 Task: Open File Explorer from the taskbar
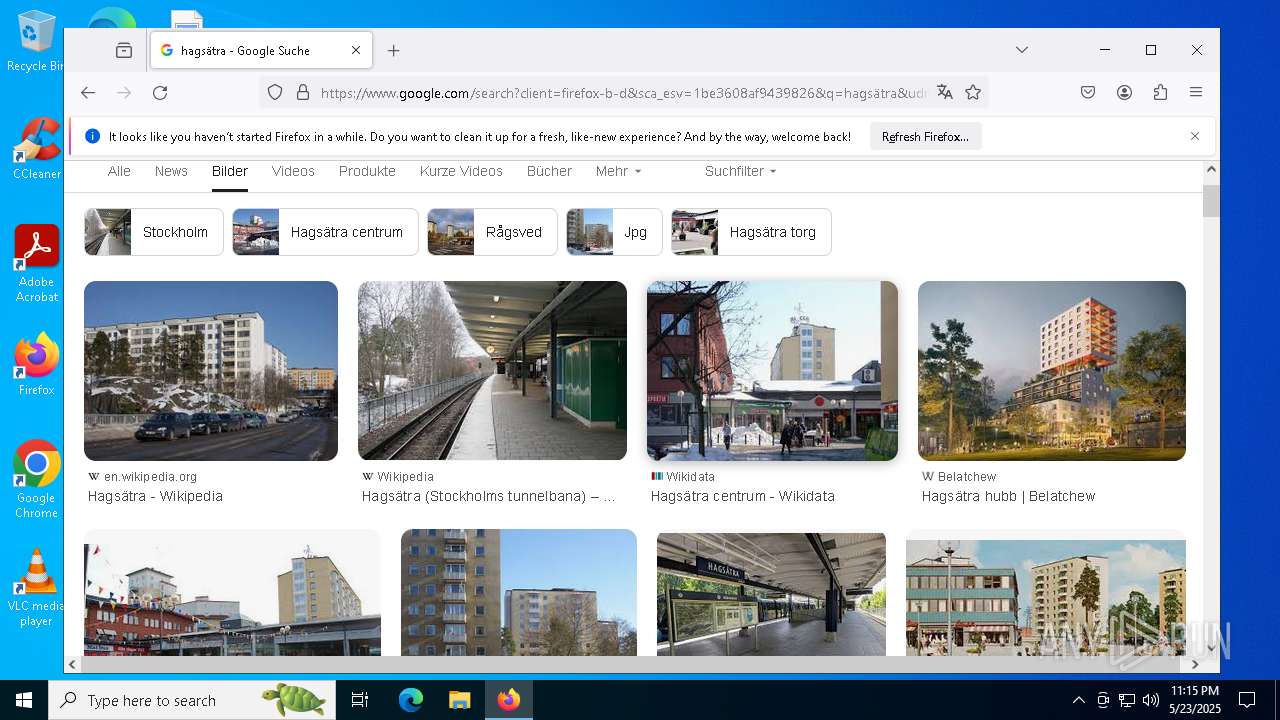[x=459, y=700]
